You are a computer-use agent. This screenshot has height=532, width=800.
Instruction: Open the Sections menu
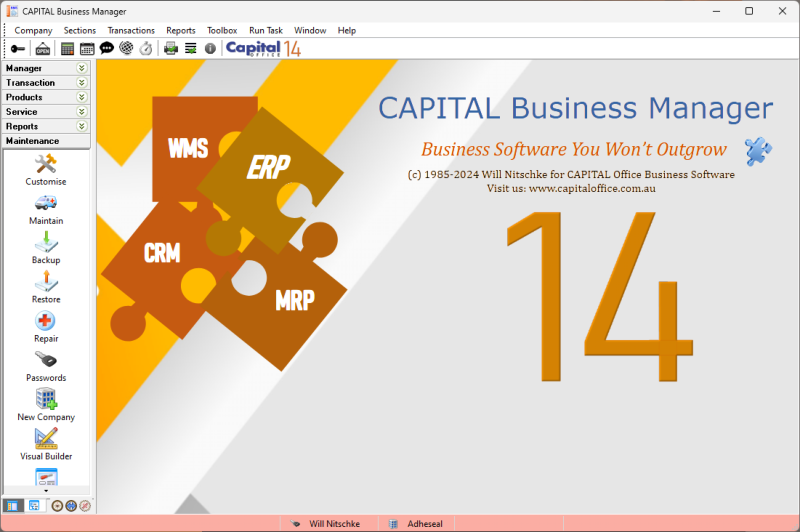tap(80, 31)
